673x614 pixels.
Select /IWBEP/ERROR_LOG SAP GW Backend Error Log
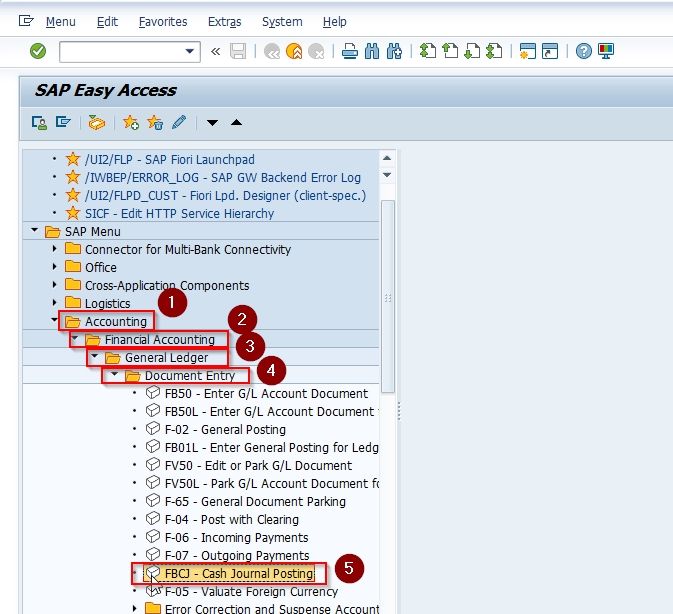[223, 178]
